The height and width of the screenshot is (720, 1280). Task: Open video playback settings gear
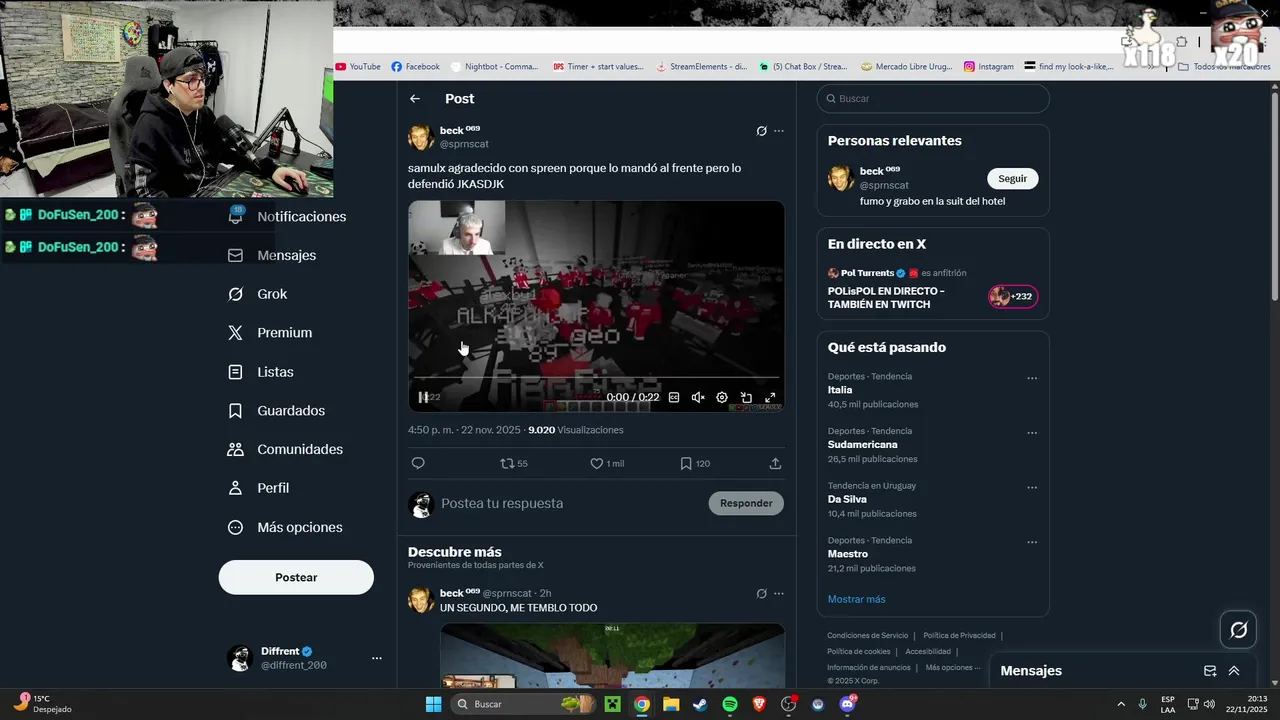722,397
